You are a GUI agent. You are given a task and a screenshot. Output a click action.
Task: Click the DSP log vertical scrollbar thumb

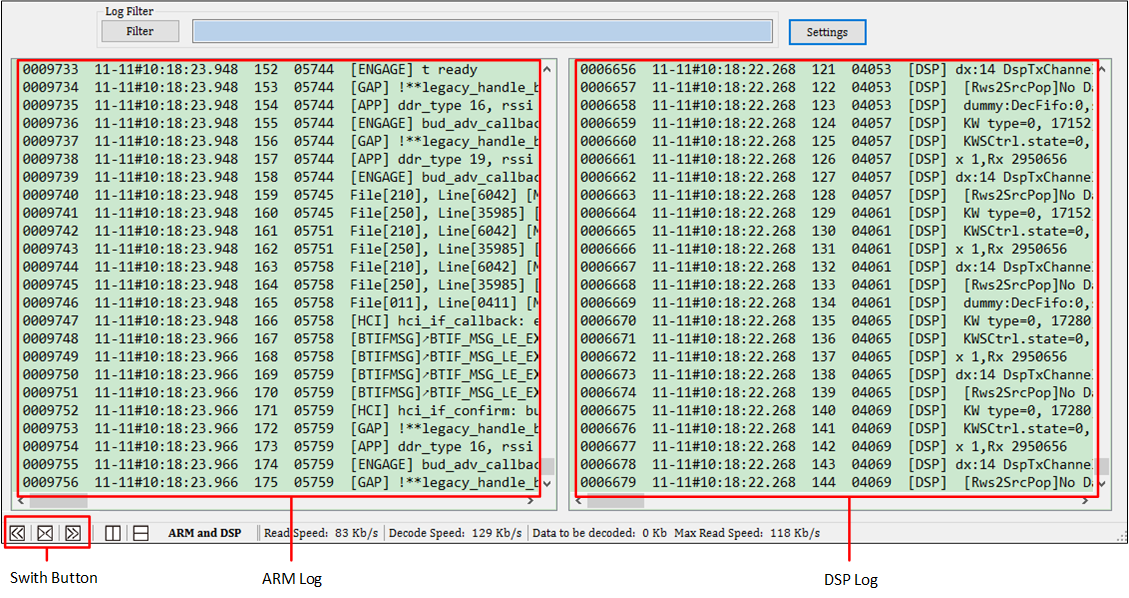point(1103,467)
